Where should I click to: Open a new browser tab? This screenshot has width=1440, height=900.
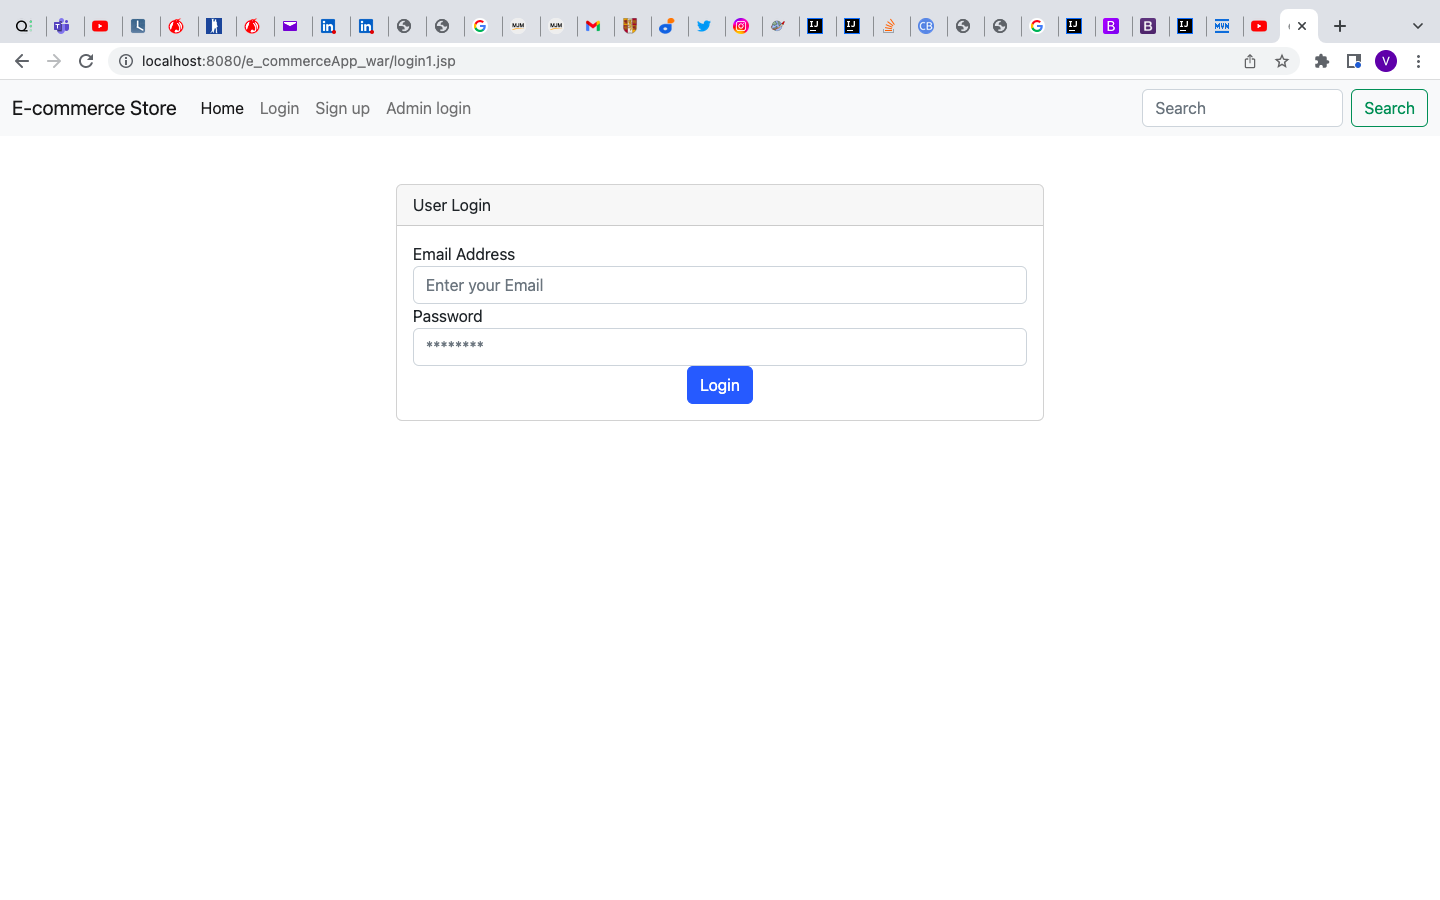pyautogui.click(x=1340, y=26)
